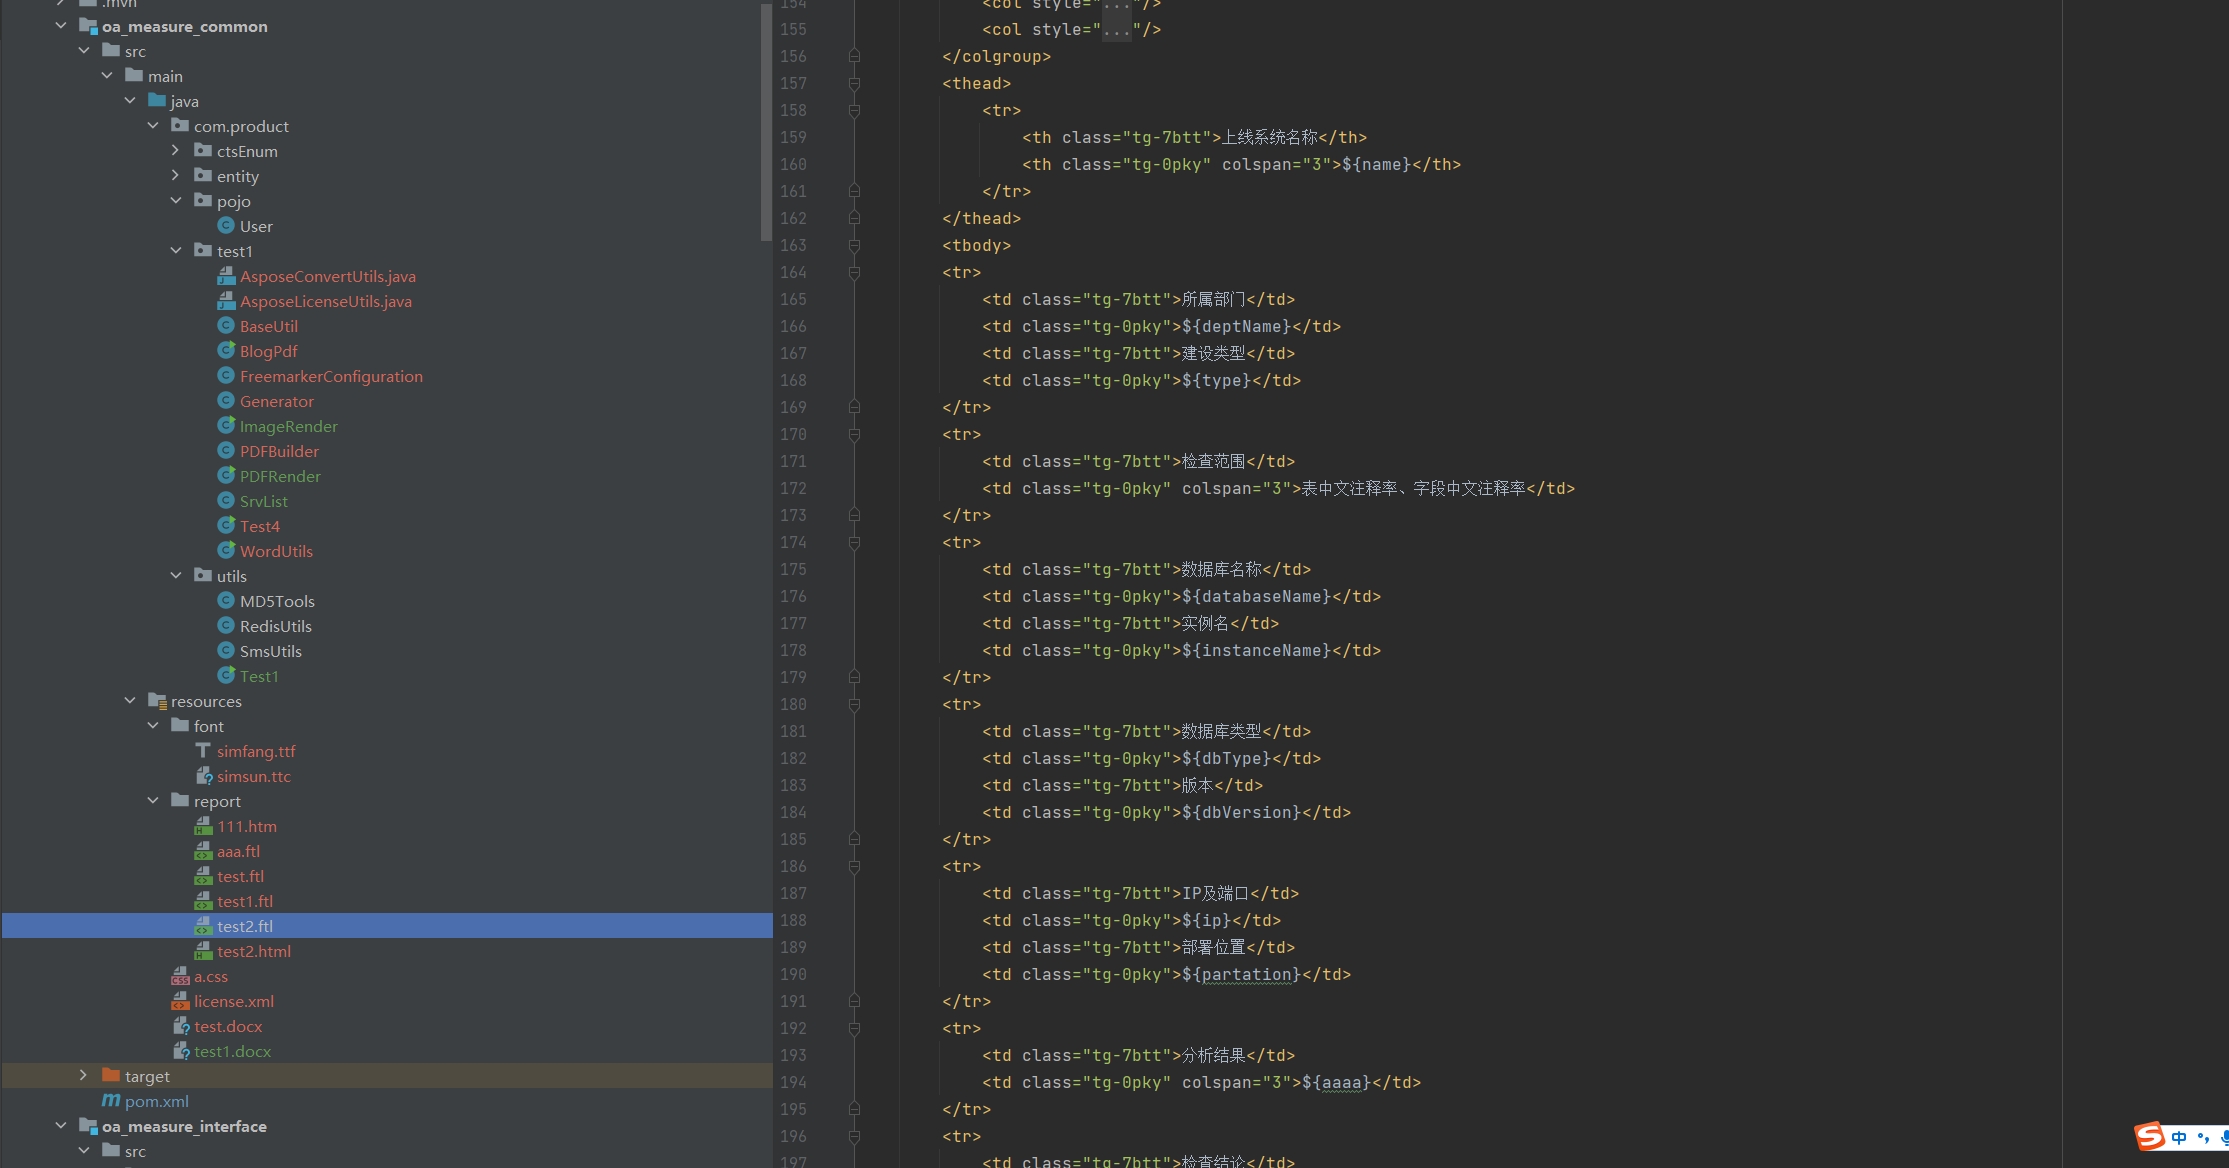Expand the ctsEnum package
The height and width of the screenshot is (1168, 2229).
[x=176, y=151]
